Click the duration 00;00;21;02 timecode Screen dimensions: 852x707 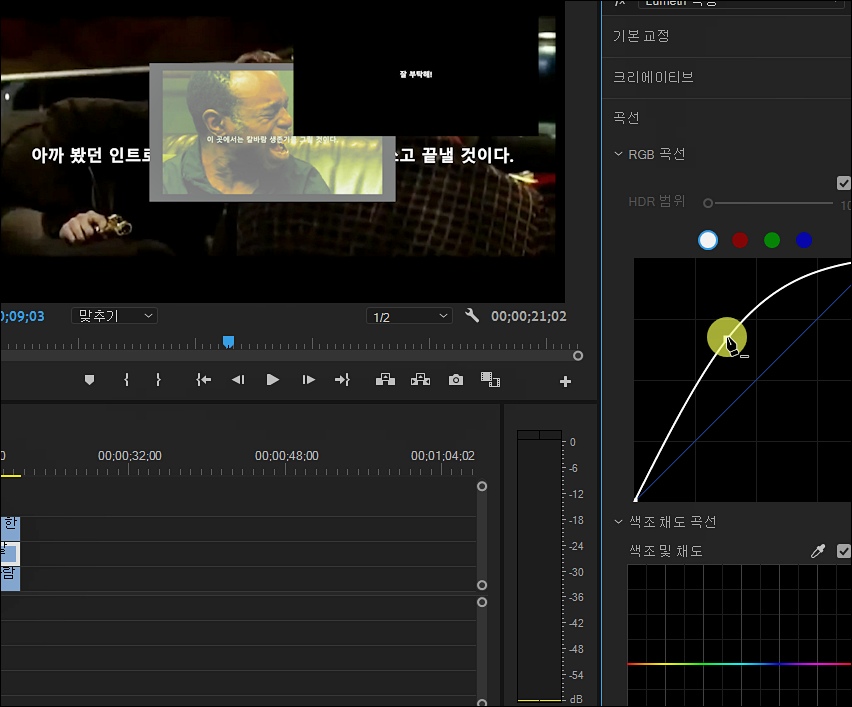[529, 316]
